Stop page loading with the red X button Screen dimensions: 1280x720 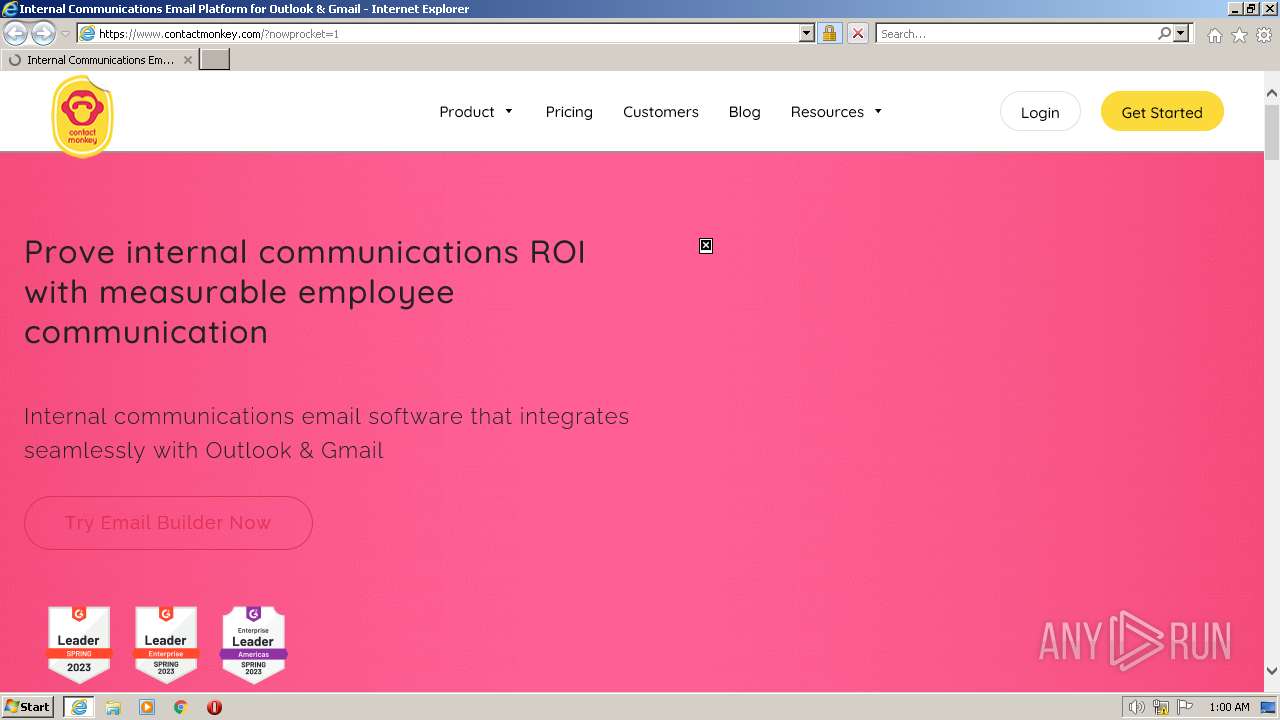point(857,33)
